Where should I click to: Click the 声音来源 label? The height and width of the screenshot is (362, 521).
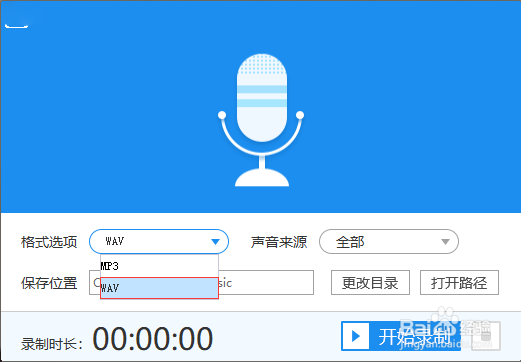(279, 242)
